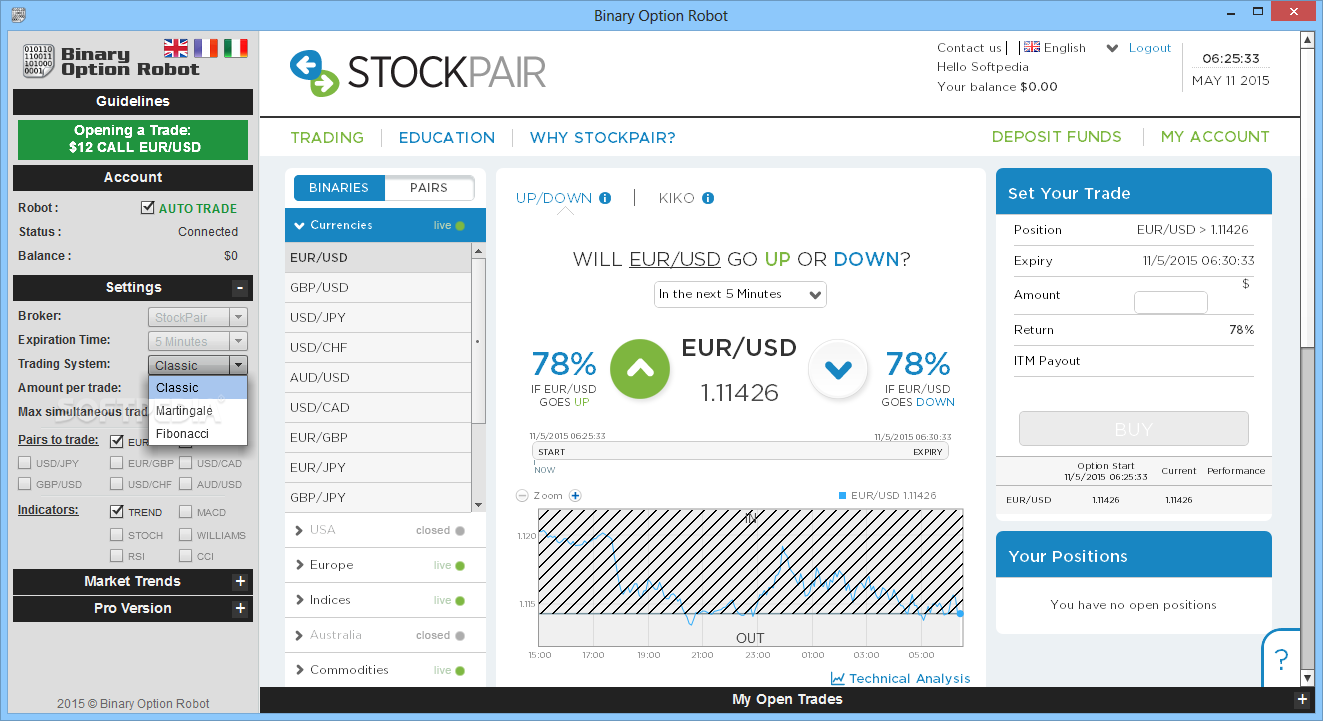Click the closed status dot for USA
Screen dimensions: 1323x721
pyautogui.click(x=460, y=531)
